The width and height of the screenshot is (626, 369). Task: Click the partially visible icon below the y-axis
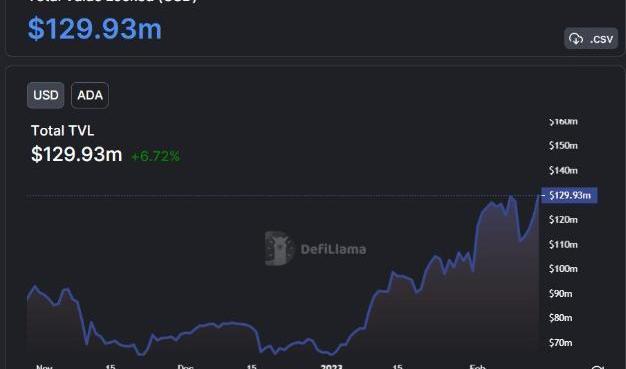[x=597, y=367]
